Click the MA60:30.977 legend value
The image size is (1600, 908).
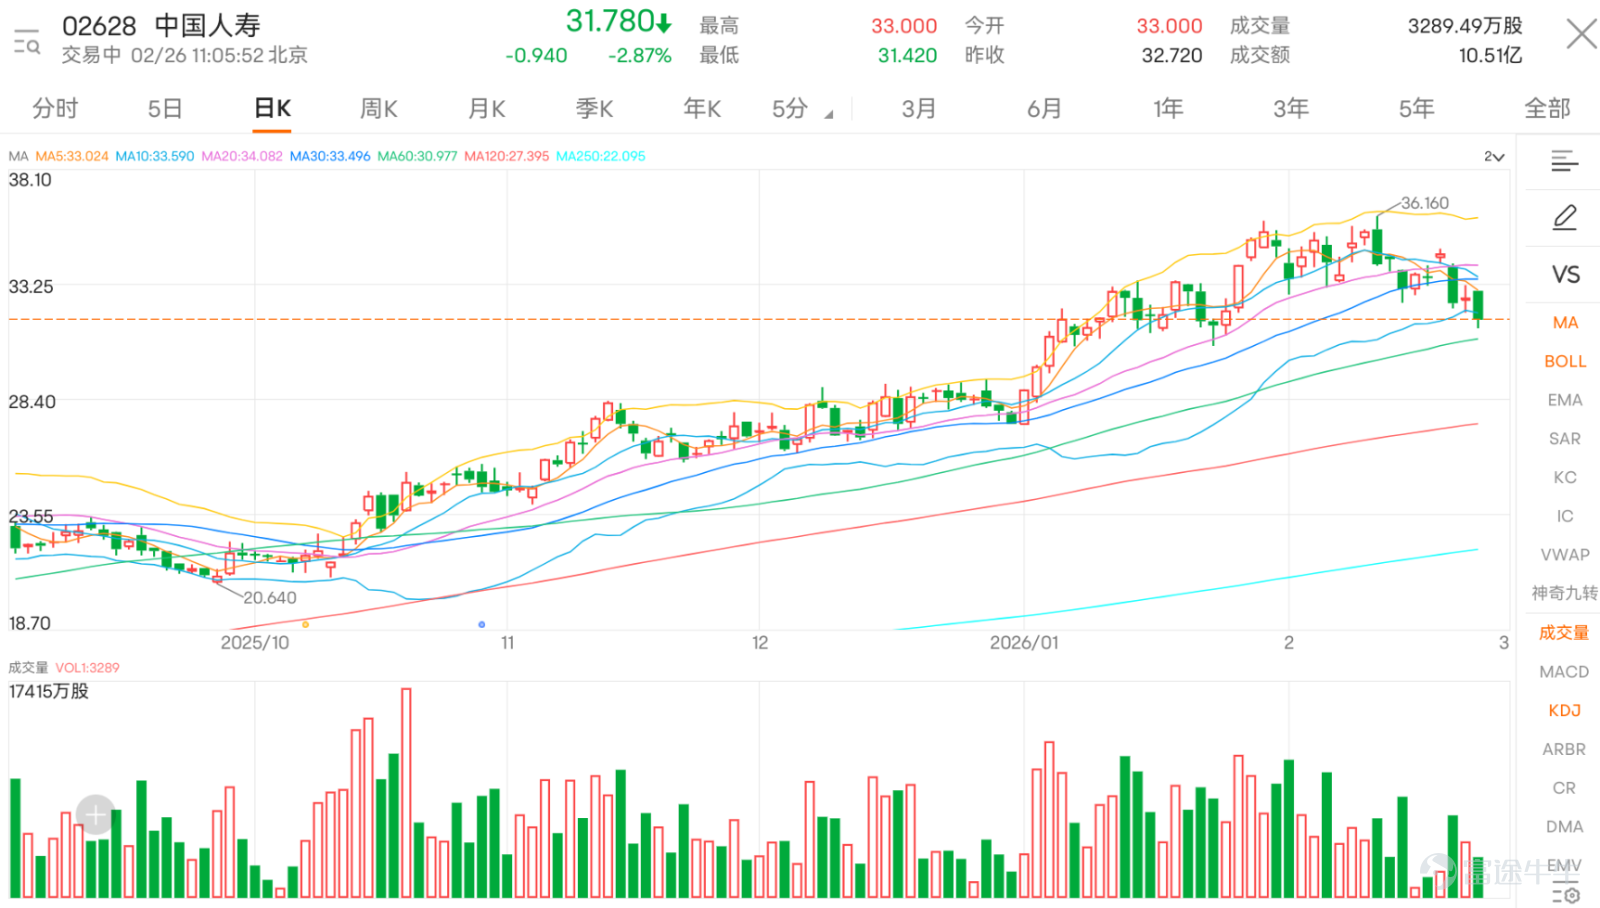417,157
